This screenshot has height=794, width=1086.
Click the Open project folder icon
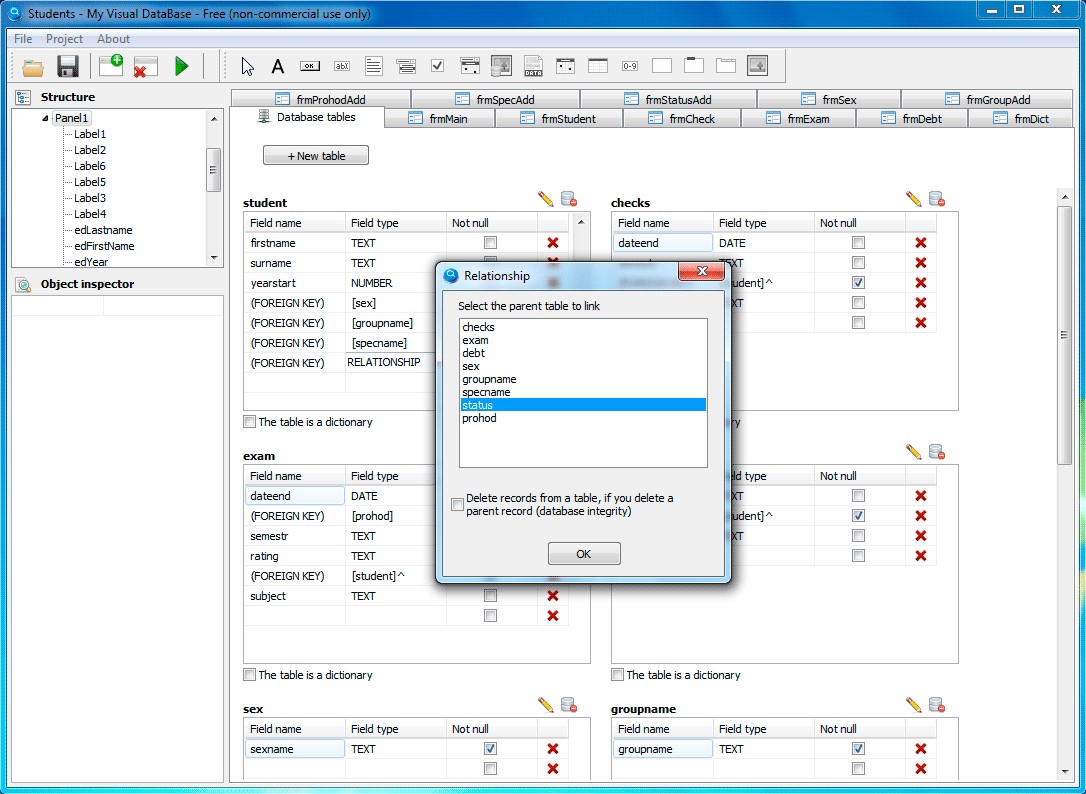click(x=33, y=67)
